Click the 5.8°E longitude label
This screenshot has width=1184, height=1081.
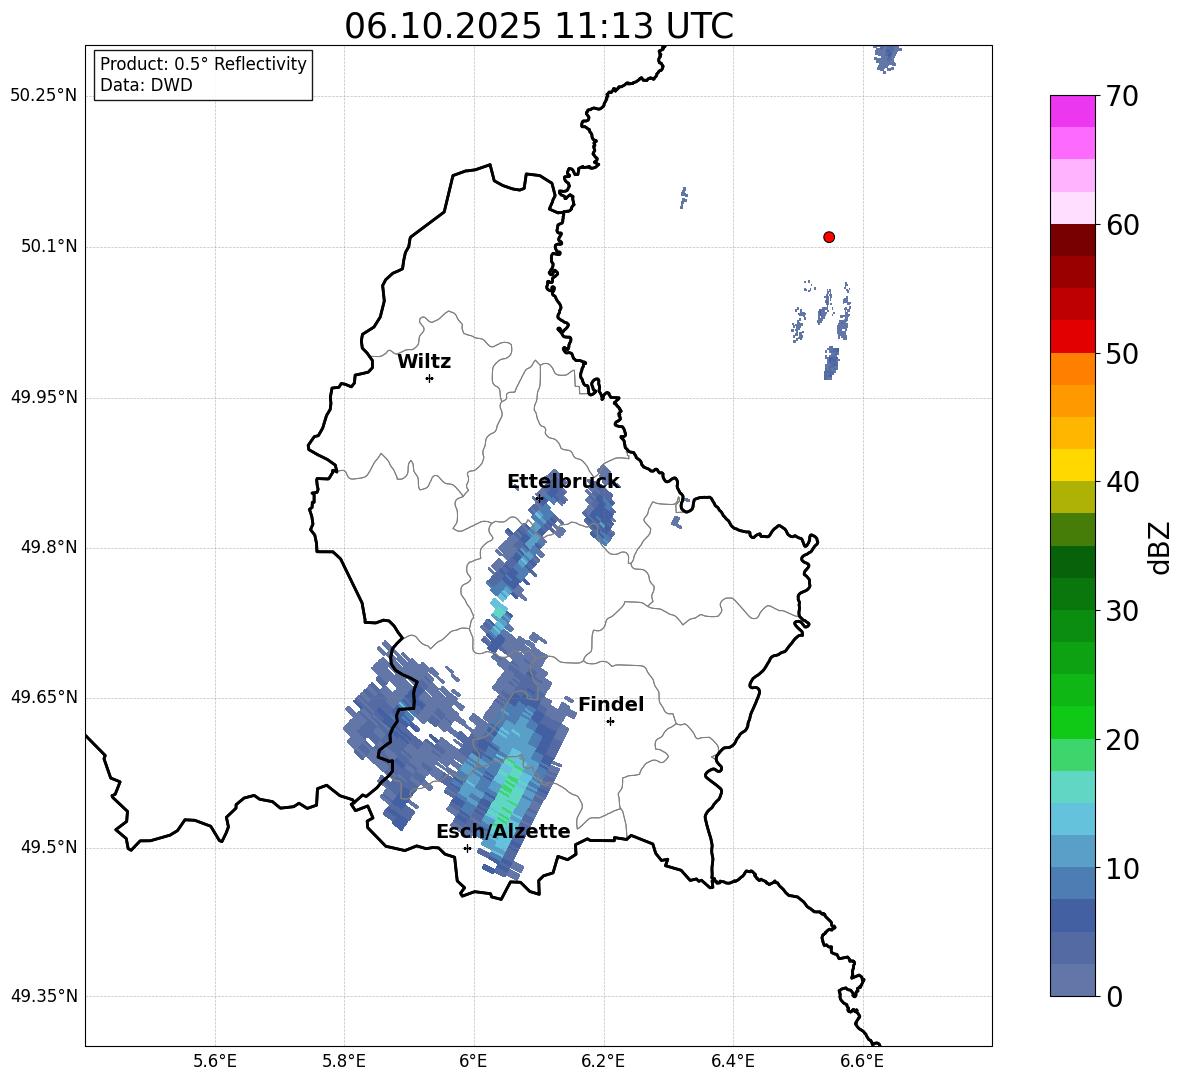point(344,1061)
